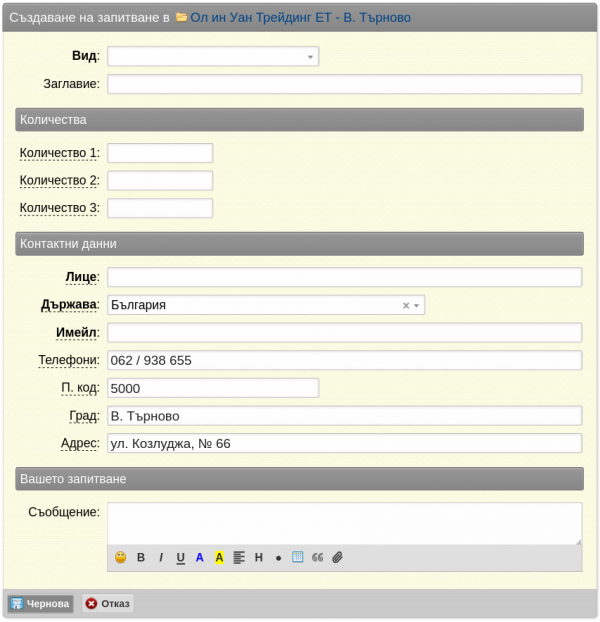Apply italic formatting to message text
The image size is (600, 622).
pos(161,558)
